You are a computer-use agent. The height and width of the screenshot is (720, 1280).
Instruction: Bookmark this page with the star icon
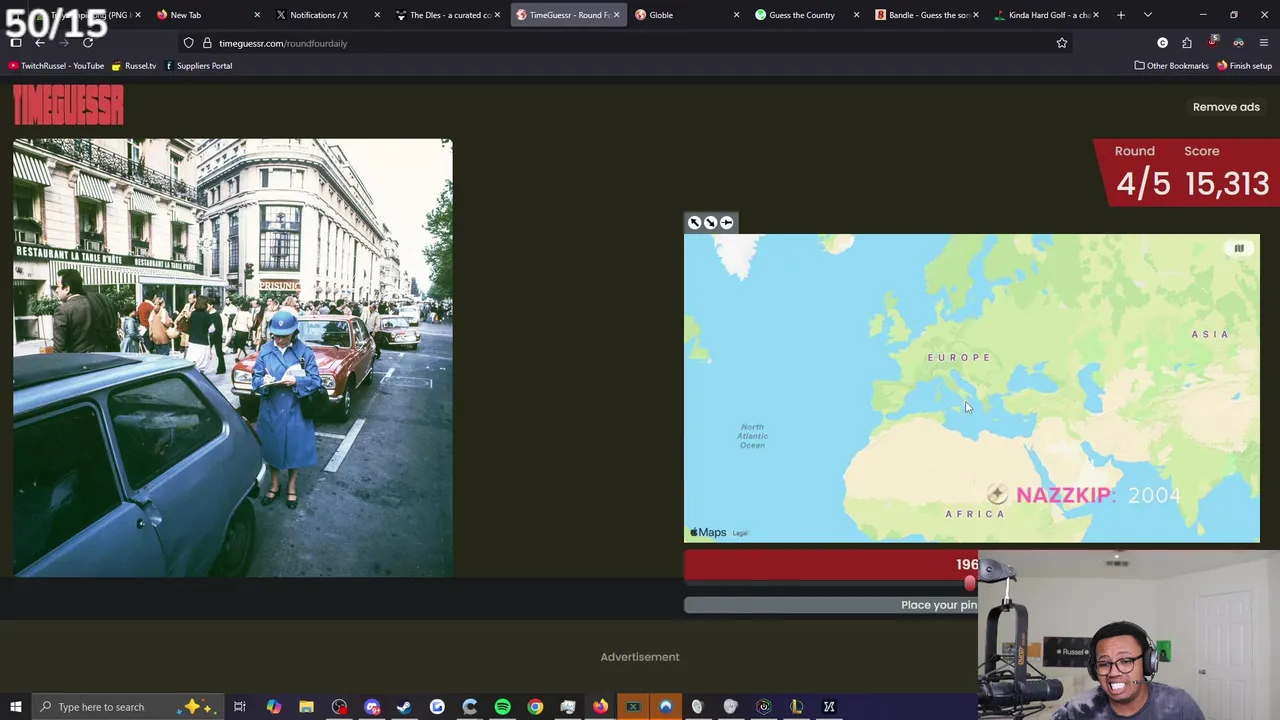coord(1062,43)
